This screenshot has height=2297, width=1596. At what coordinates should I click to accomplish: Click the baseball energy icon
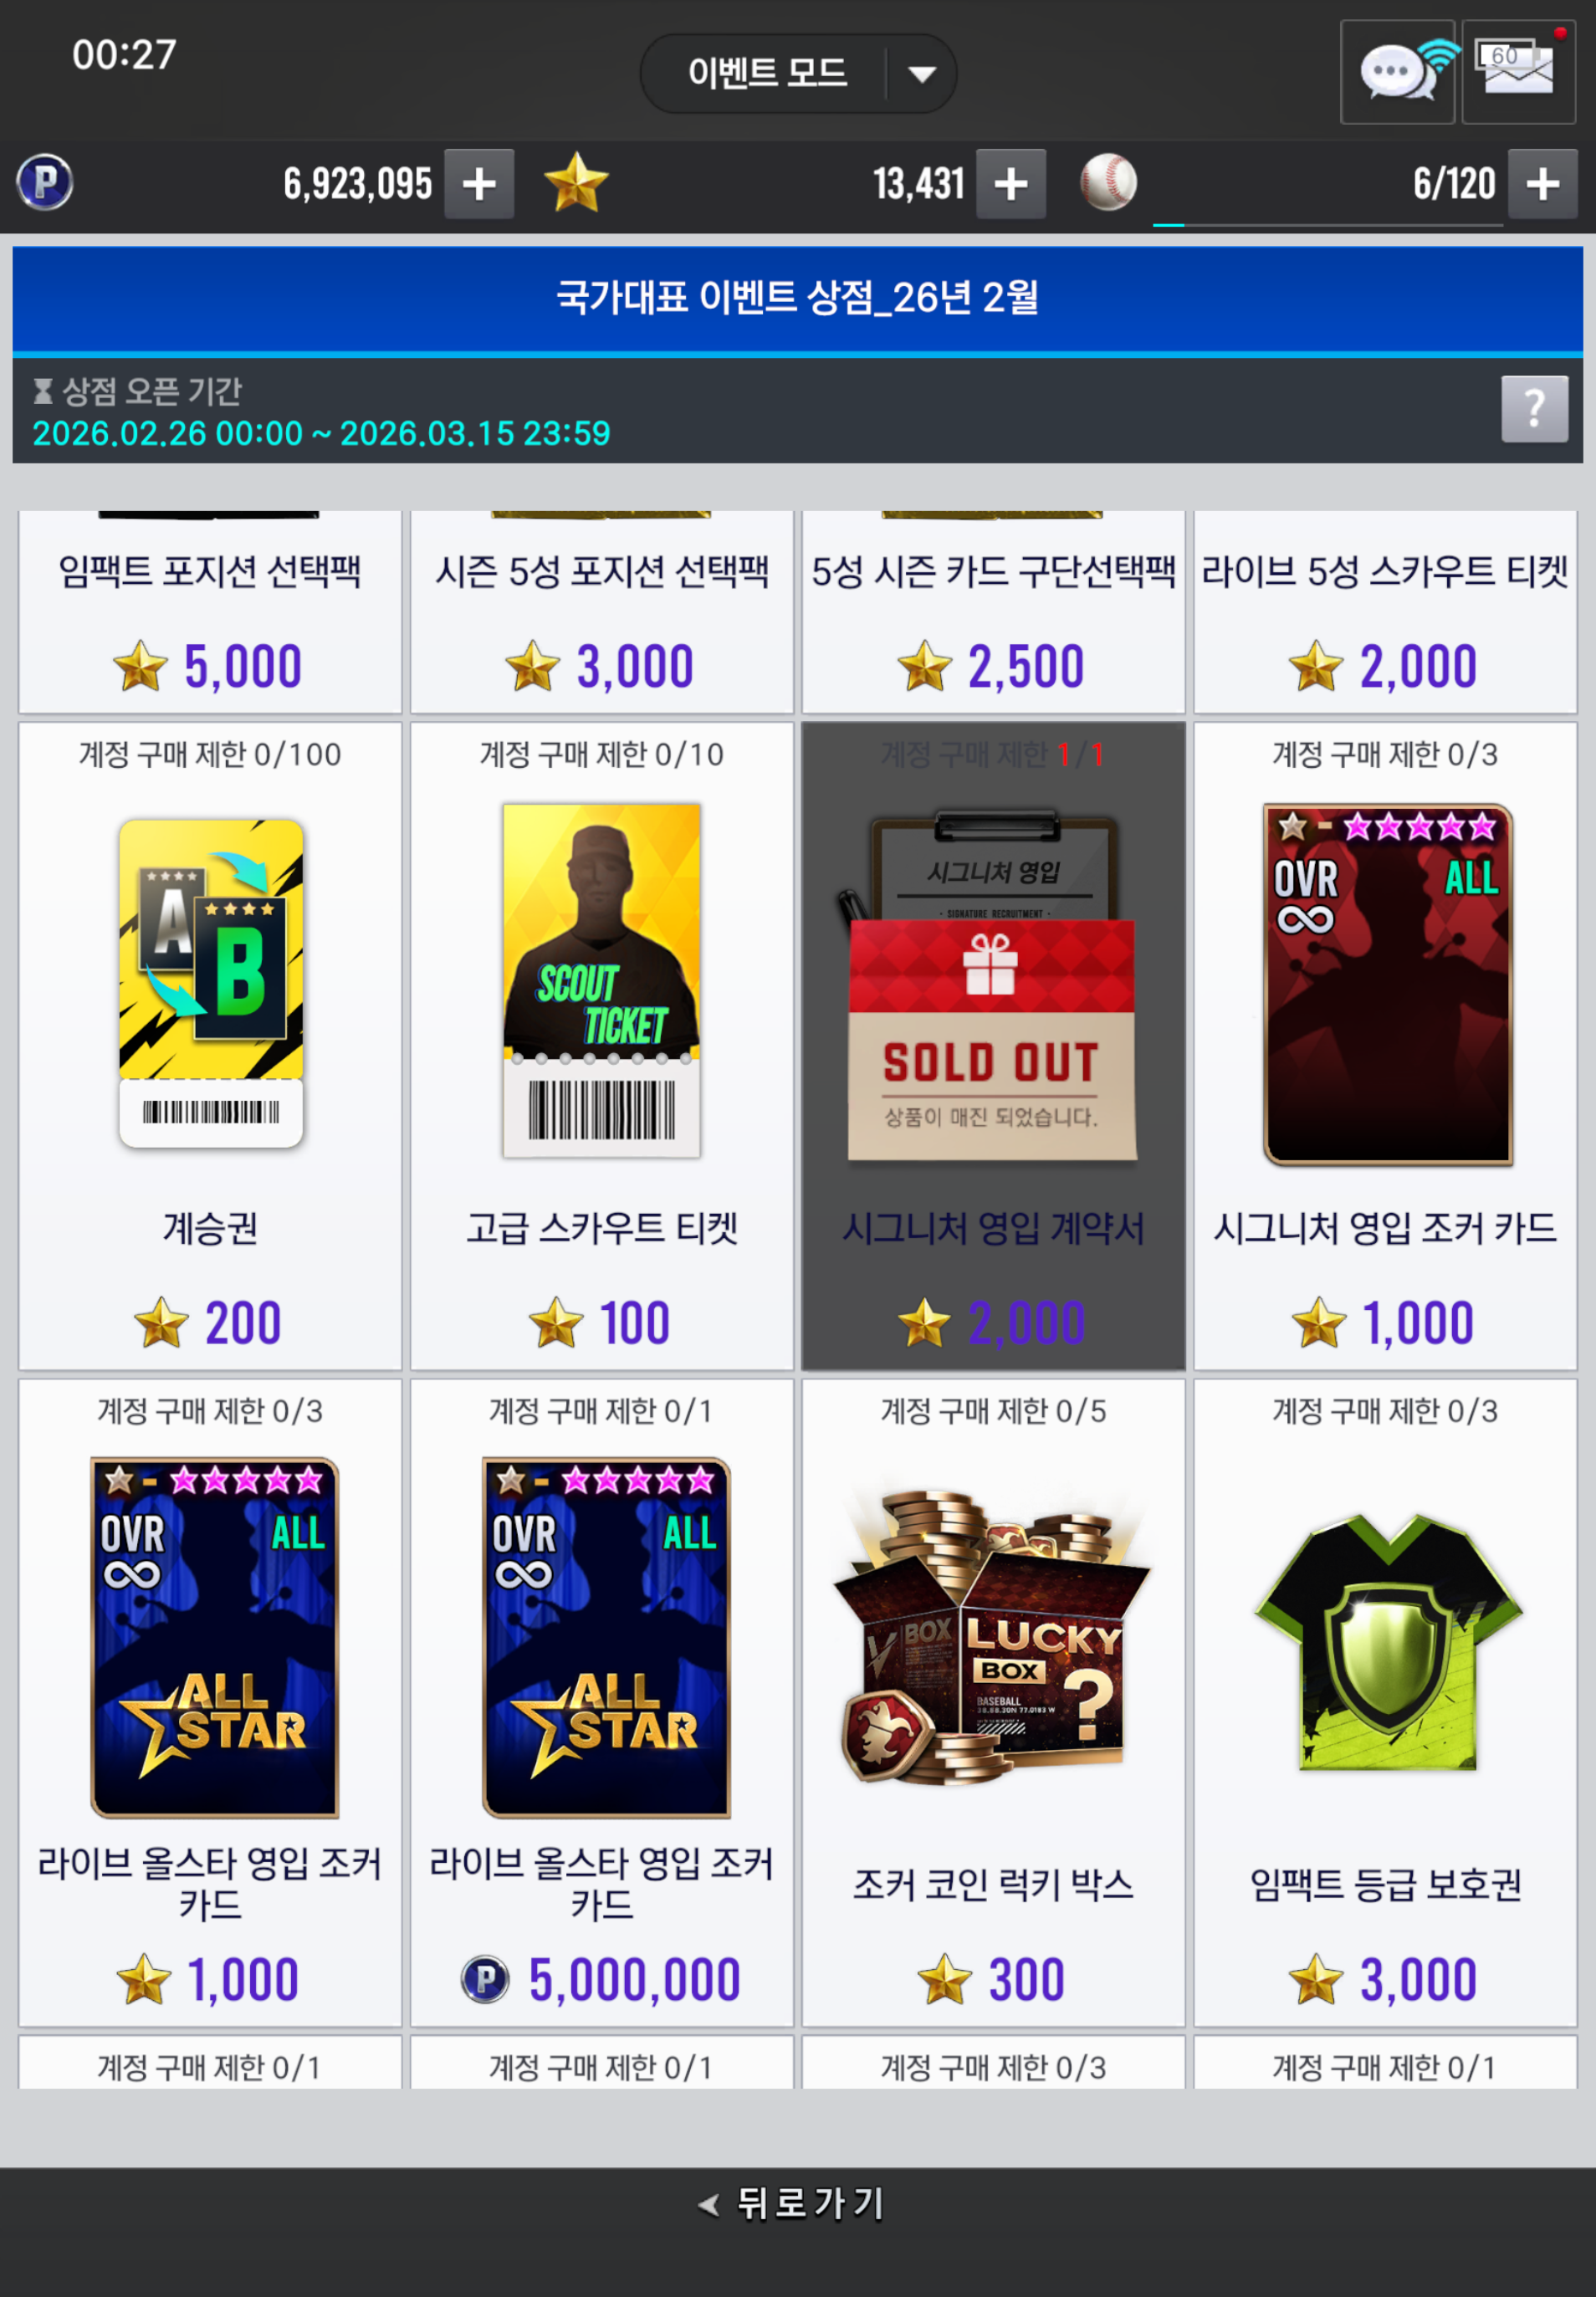coord(1108,182)
